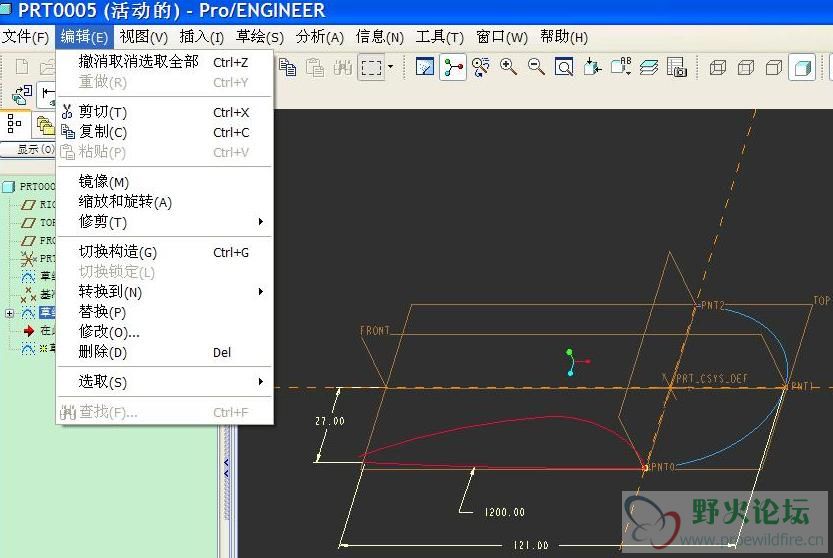Open the selection tool dropdown arrow
The width and height of the screenshot is (833, 558).
pos(391,67)
